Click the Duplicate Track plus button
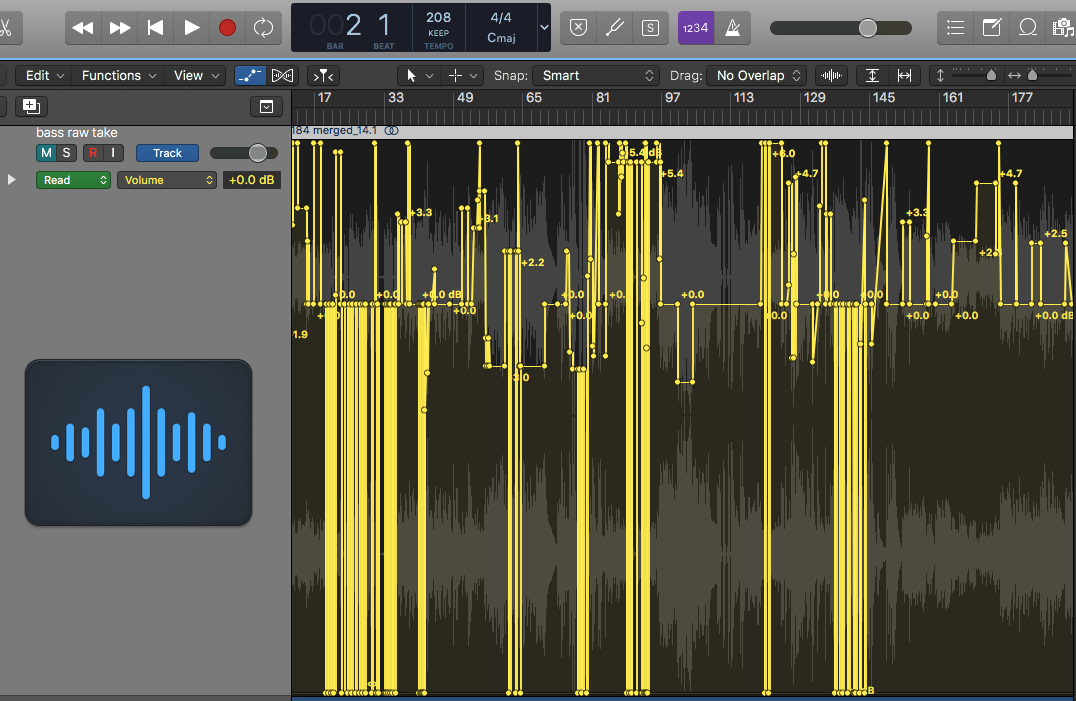 click(x=31, y=106)
